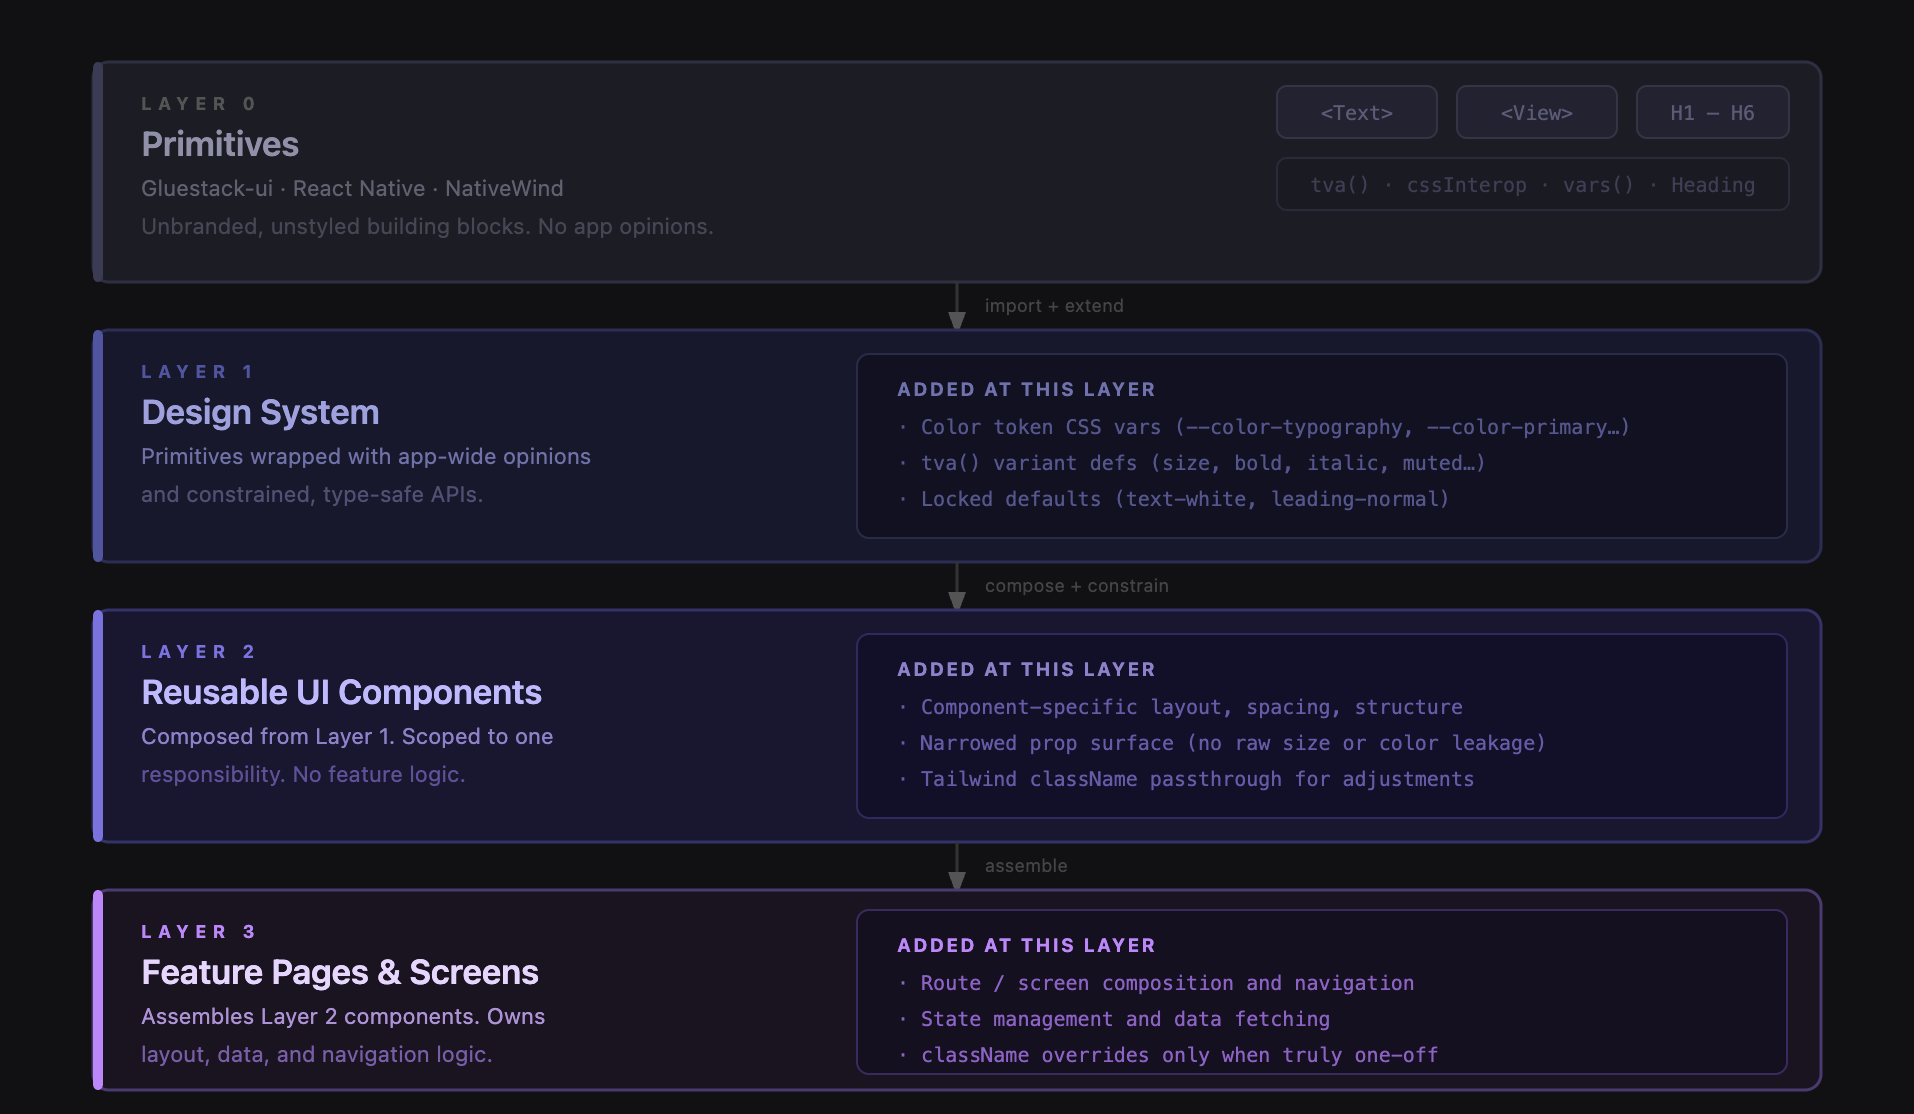Click the 'Tailwind className passthrough' bullet
Viewport: 1914px width, 1114px height.
[x=1186, y=779]
